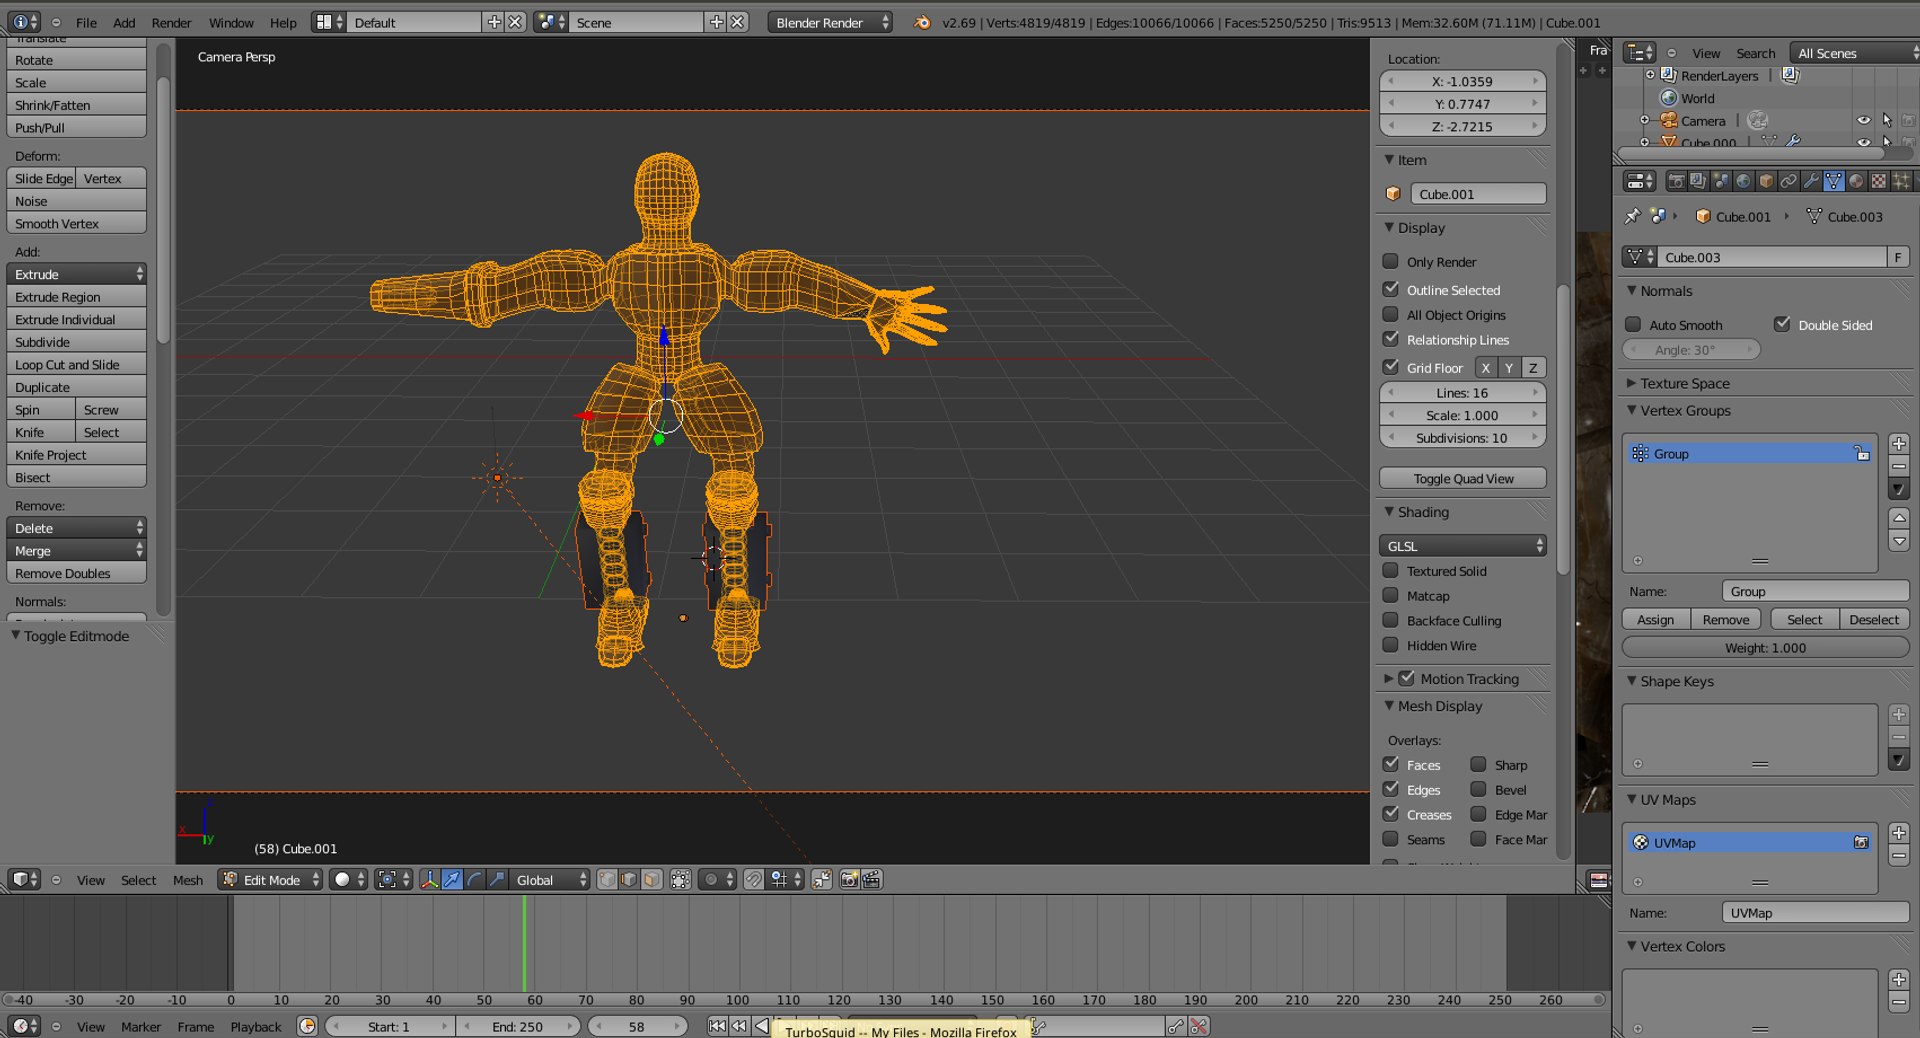1920x1038 pixels.
Task: Click Loop Cut and Slide
Action: 76,365
